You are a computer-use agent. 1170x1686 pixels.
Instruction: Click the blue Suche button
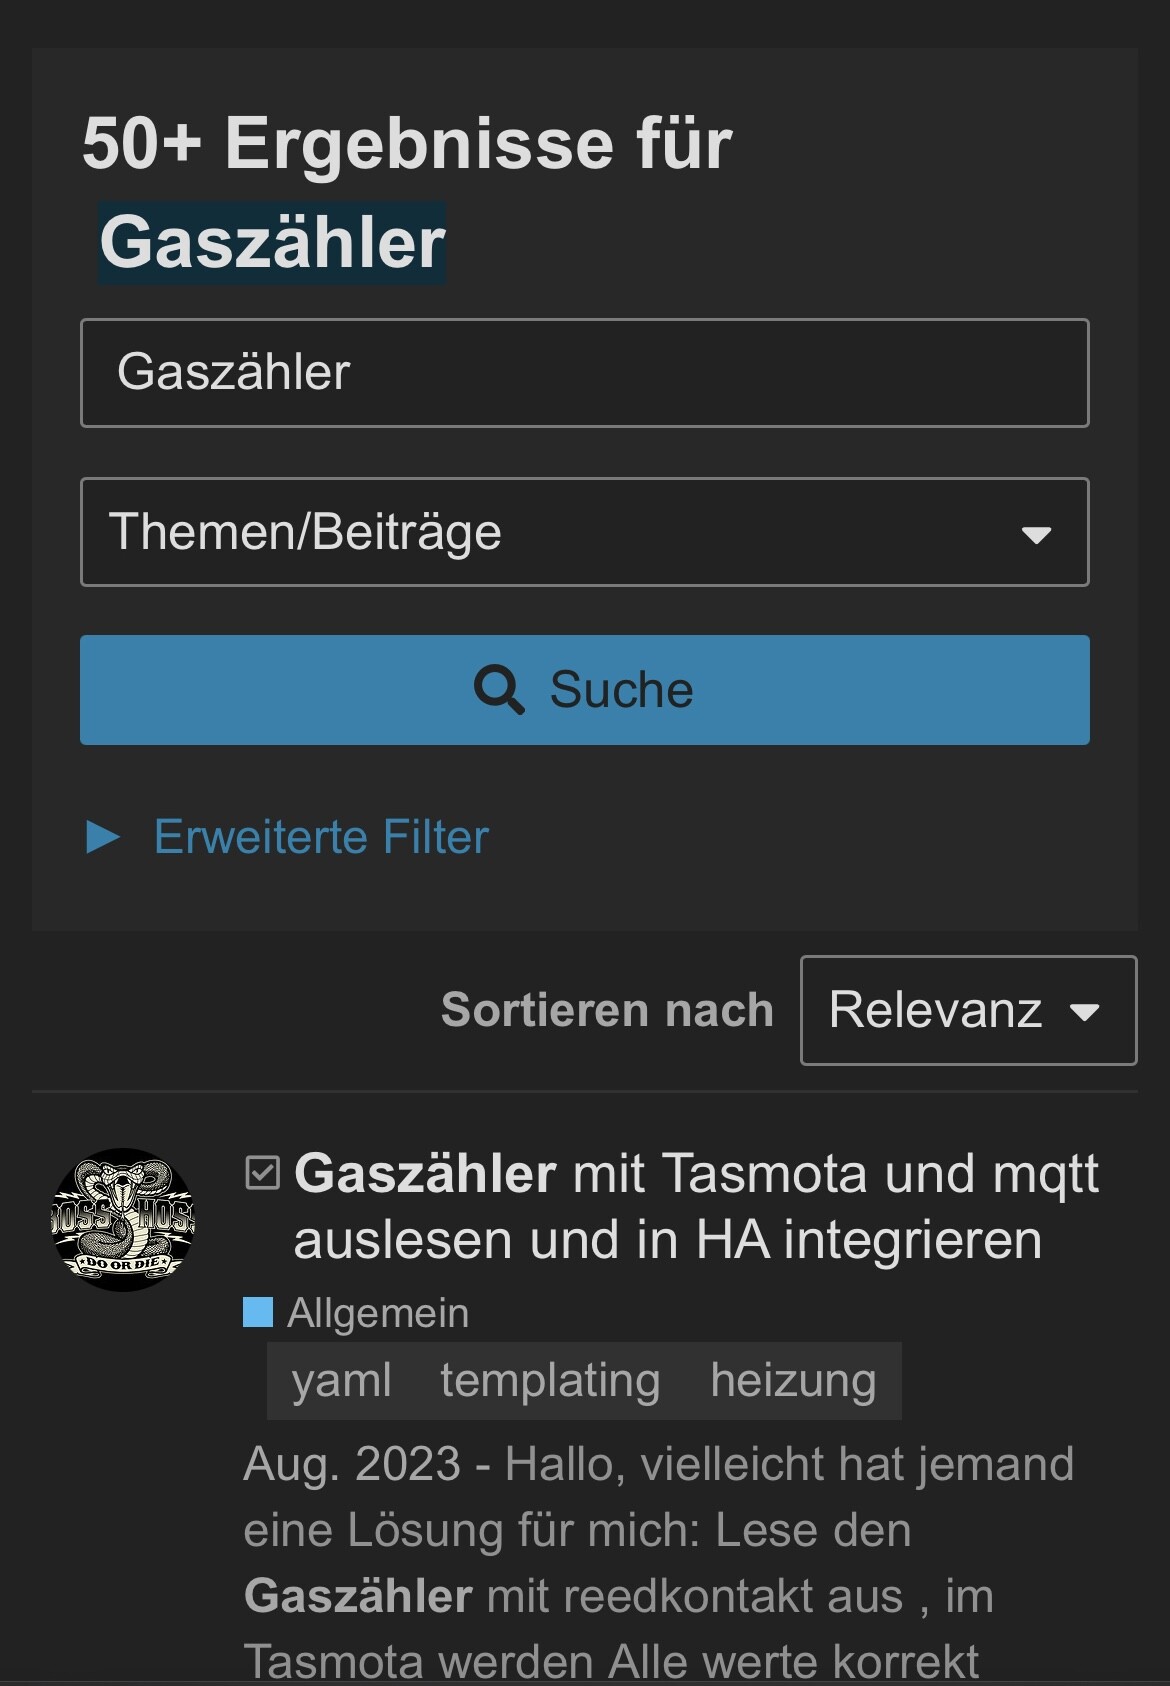[x=585, y=690]
